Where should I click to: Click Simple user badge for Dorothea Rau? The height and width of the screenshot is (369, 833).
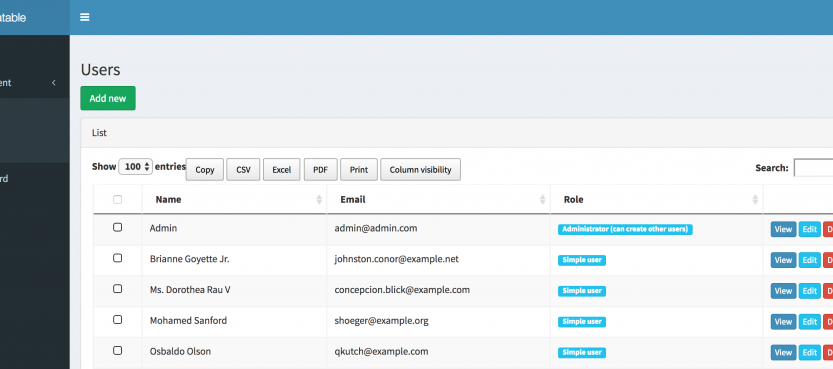(582, 291)
